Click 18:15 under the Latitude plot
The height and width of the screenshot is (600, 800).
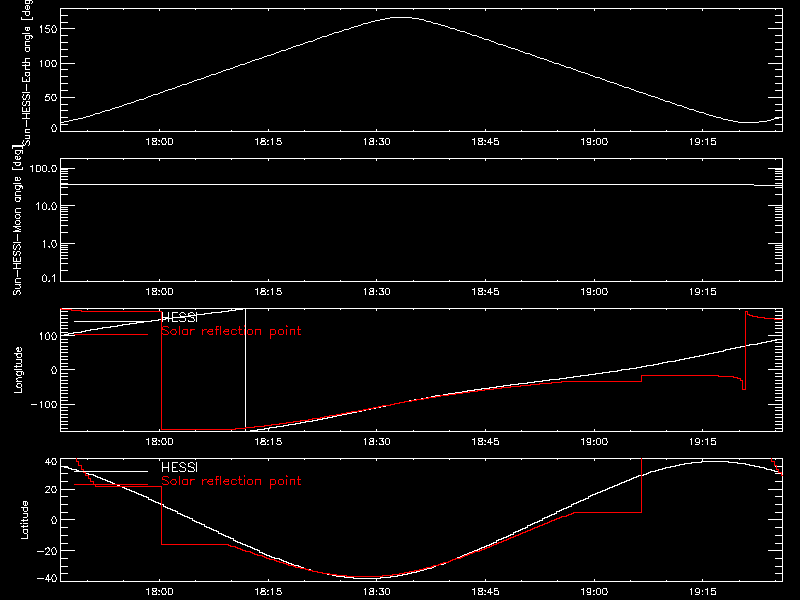coord(268,592)
